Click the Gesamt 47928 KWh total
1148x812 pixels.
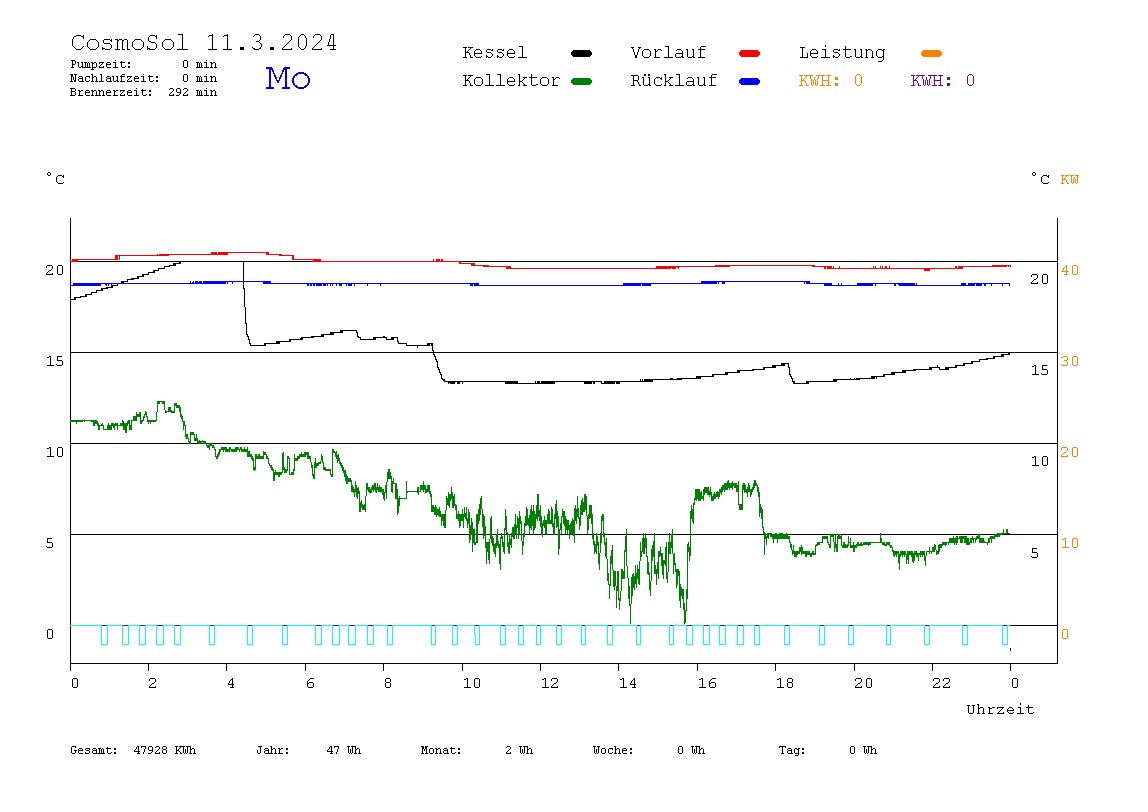click(133, 750)
